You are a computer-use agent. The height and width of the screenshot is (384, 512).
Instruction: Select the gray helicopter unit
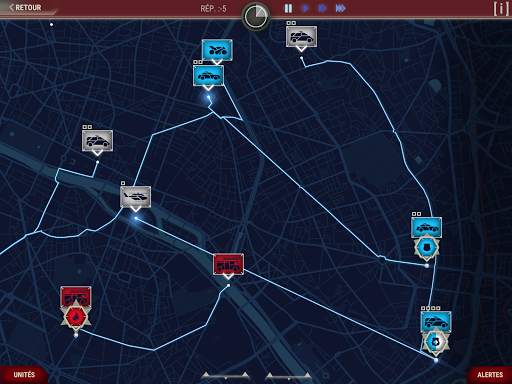pos(135,197)
